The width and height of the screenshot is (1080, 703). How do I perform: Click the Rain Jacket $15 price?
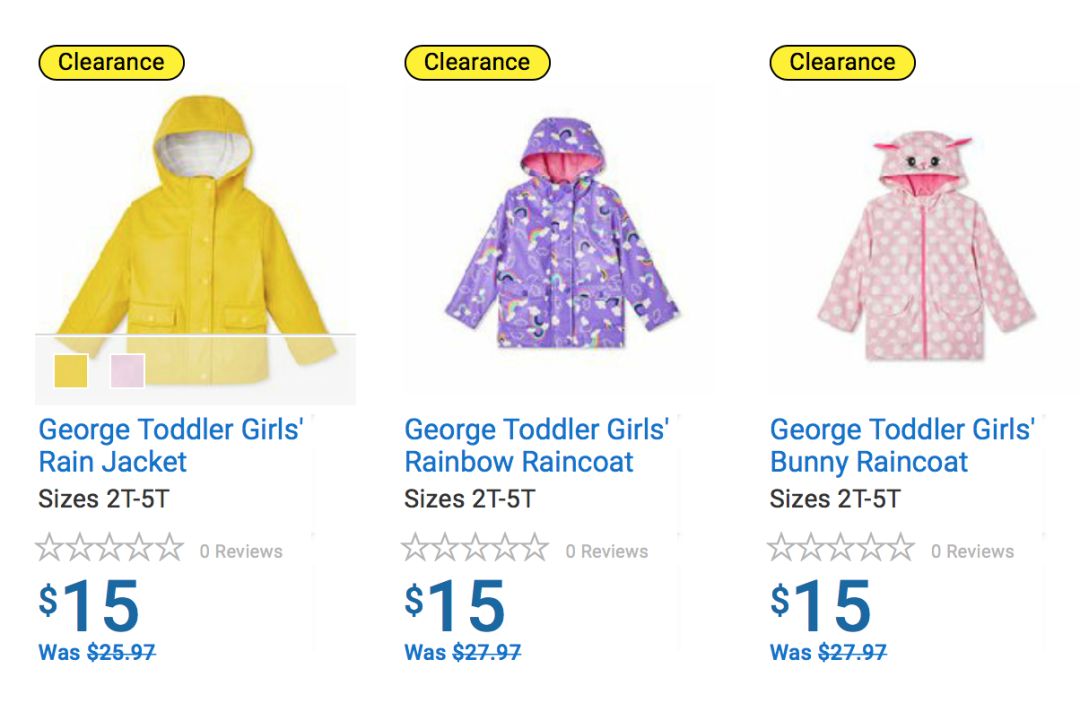point(89,606)
